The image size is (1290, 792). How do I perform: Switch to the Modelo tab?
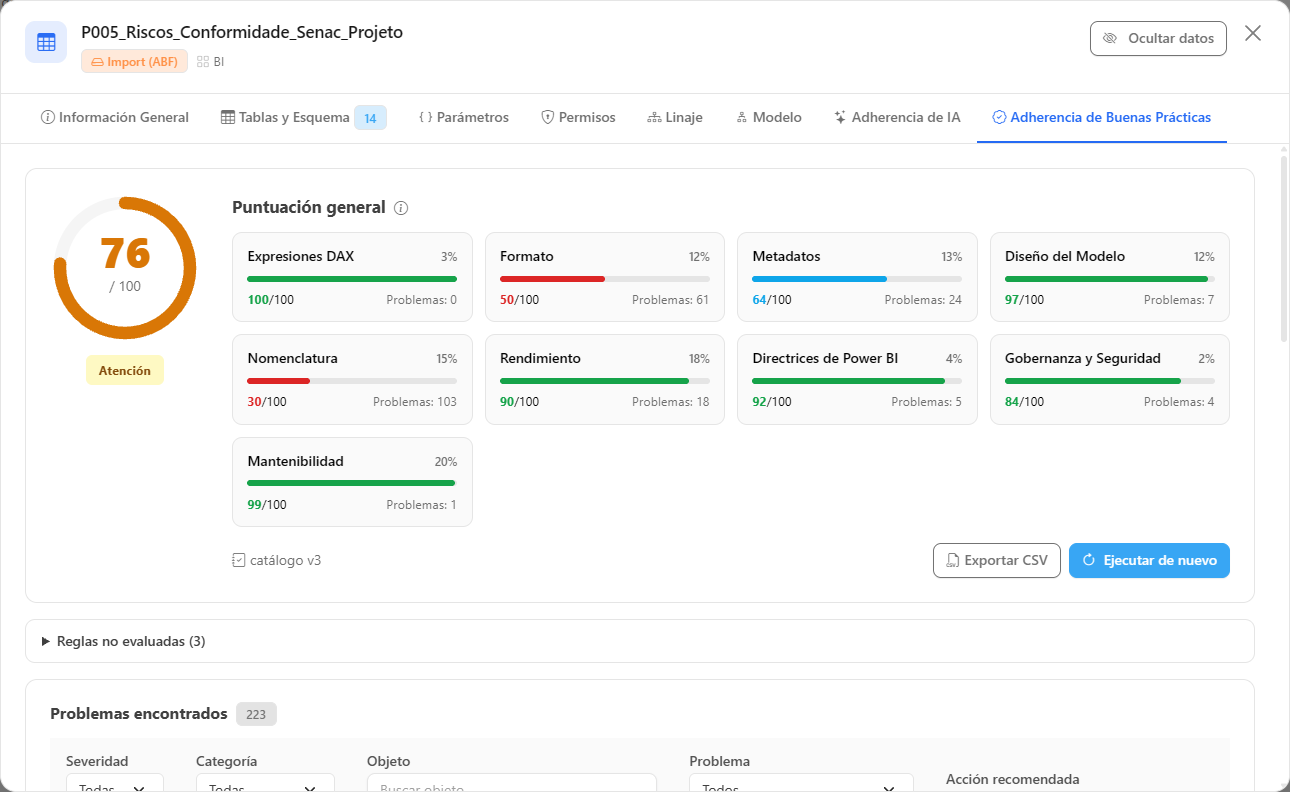[769, 118]
